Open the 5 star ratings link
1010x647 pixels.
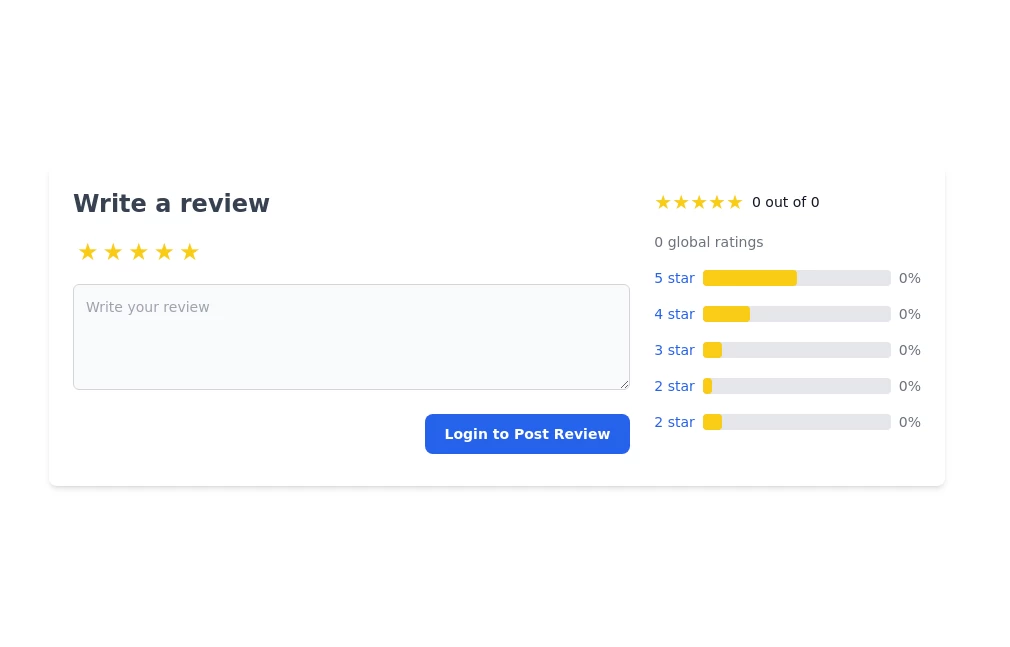[x=674, y=278]
